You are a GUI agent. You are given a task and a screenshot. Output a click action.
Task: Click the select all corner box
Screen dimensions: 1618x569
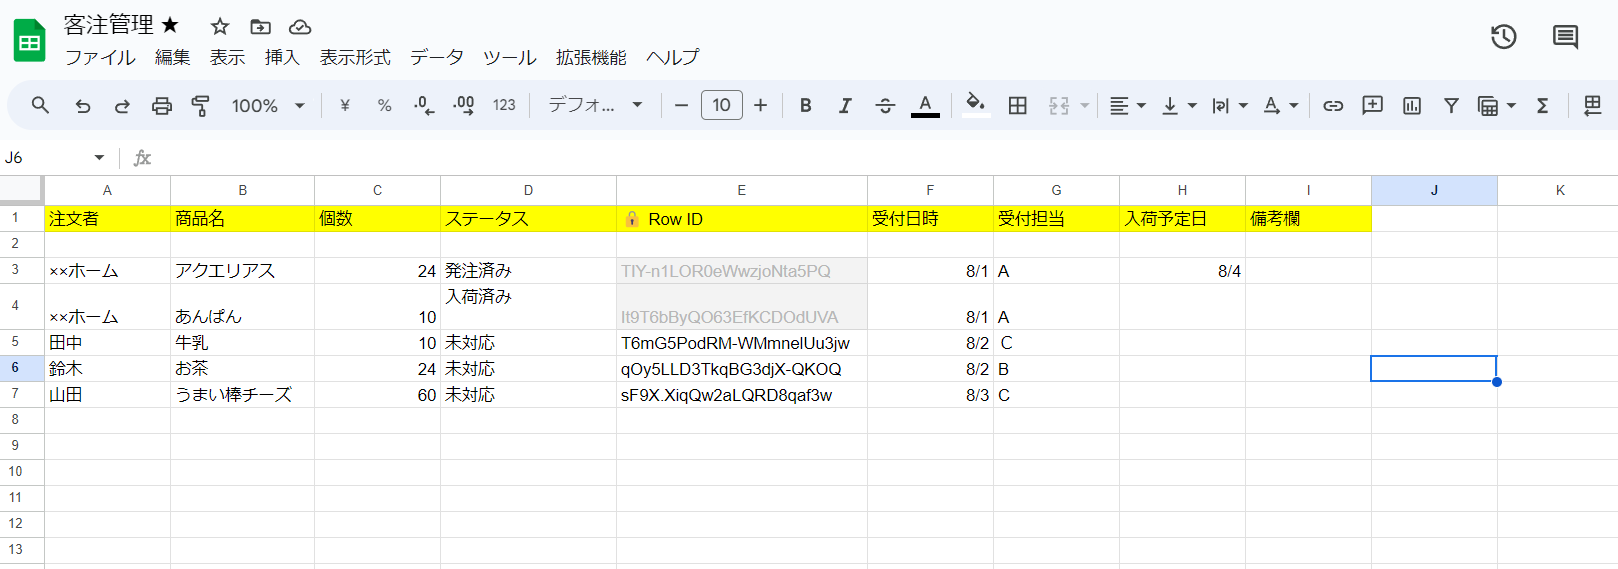pyautogui.click(x=21, y=190)
